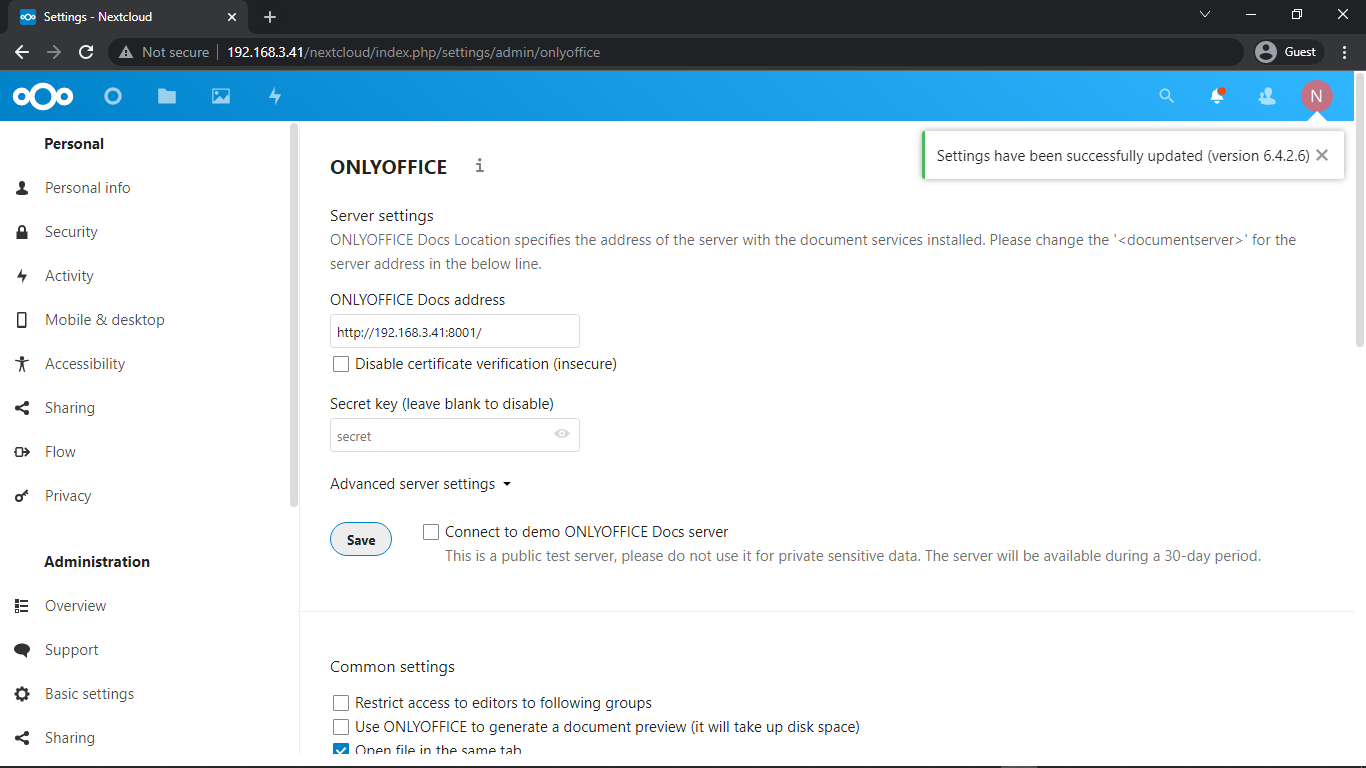The width and height of the screenshot is (1366, 768).
Task: Click the sidebar scrollbar
Action: [293, 315]
